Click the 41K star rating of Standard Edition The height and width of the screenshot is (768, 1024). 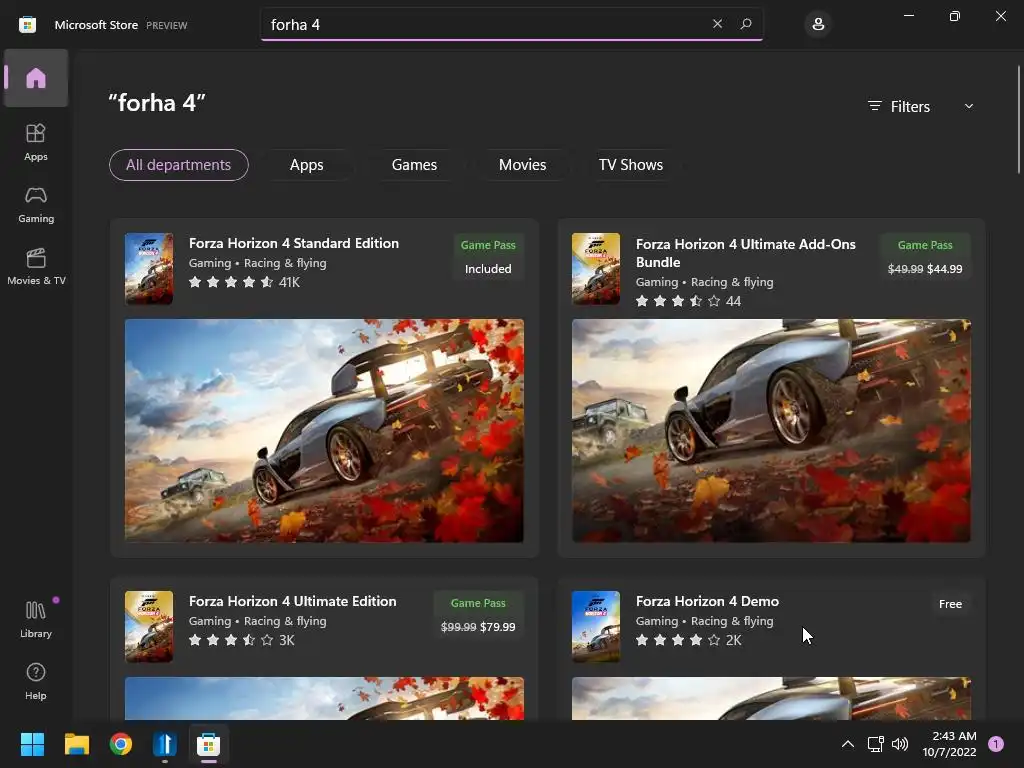(244, 282)
